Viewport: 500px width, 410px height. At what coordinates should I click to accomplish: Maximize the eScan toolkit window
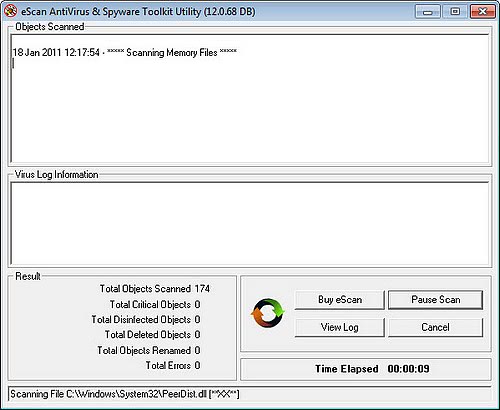tap(455, 12)
